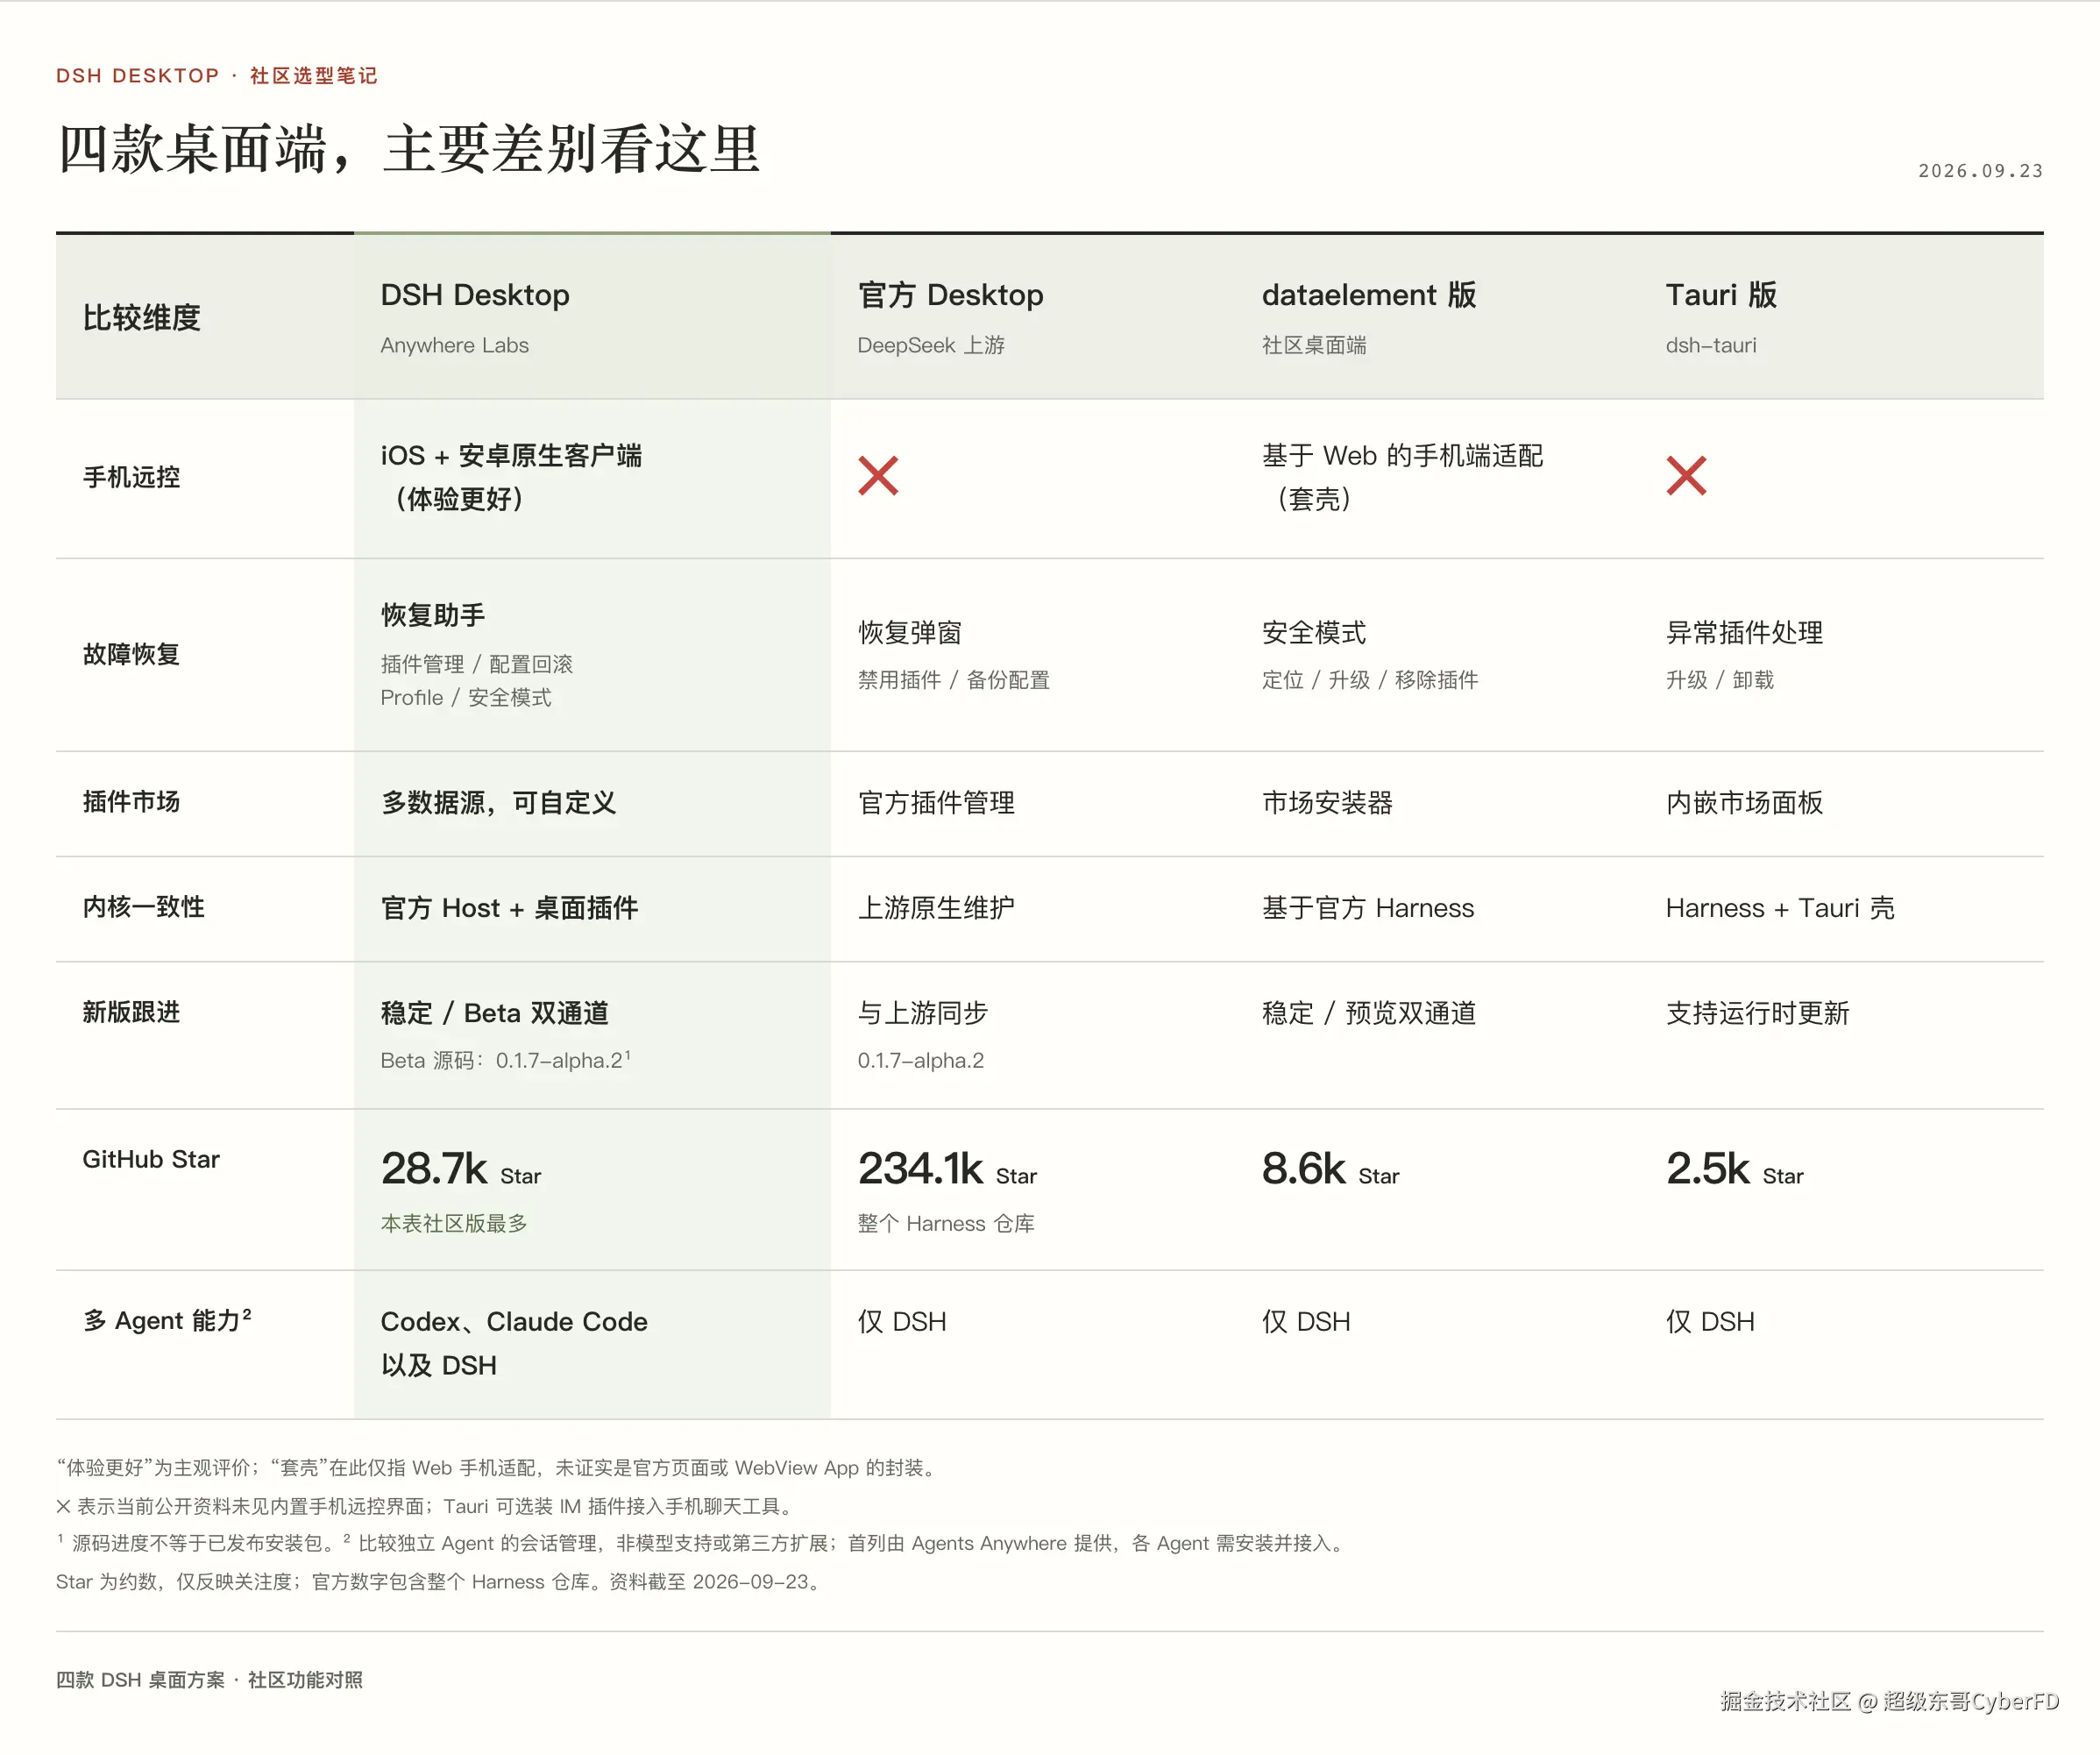Click the iOS + 安卓原生客户端 cell

pyautogui.click(x=511, y=477)
